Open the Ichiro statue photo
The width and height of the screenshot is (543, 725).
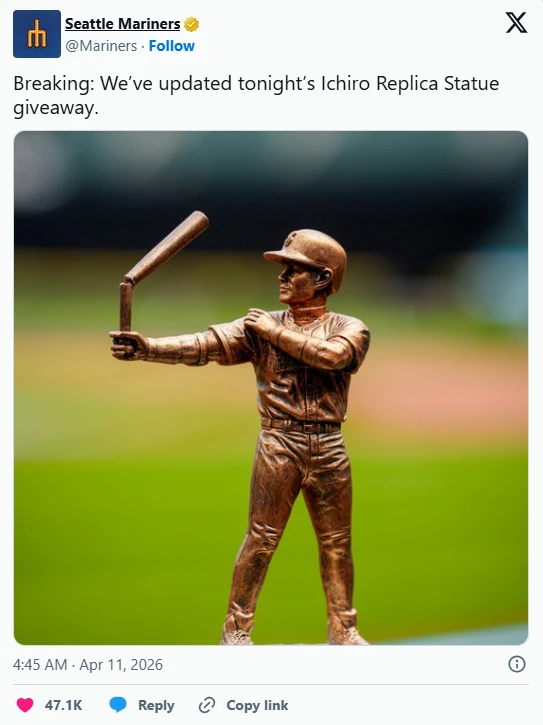click(x=271, y=388)
